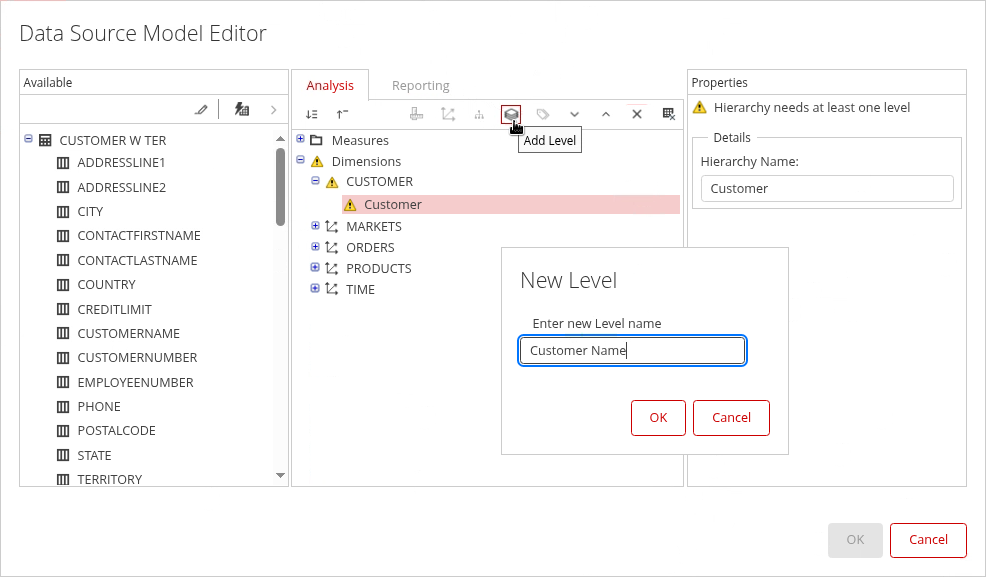Click the move up chevron icon

coord(606,114)
